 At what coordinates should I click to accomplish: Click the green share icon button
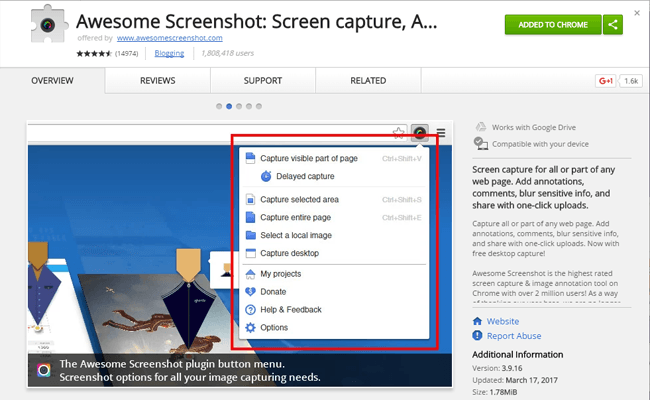(x=613, y=25)
